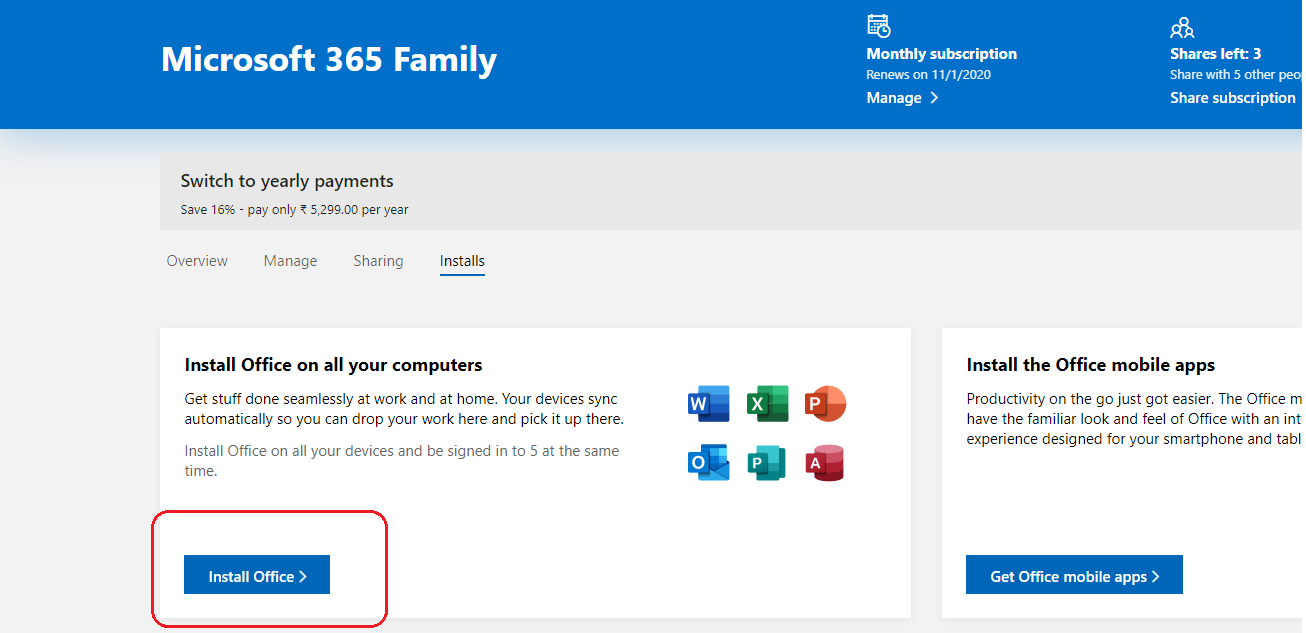Click the Publisher app icon
The width and height of the screenshot is (1306, 633).
tap(768, 463)
